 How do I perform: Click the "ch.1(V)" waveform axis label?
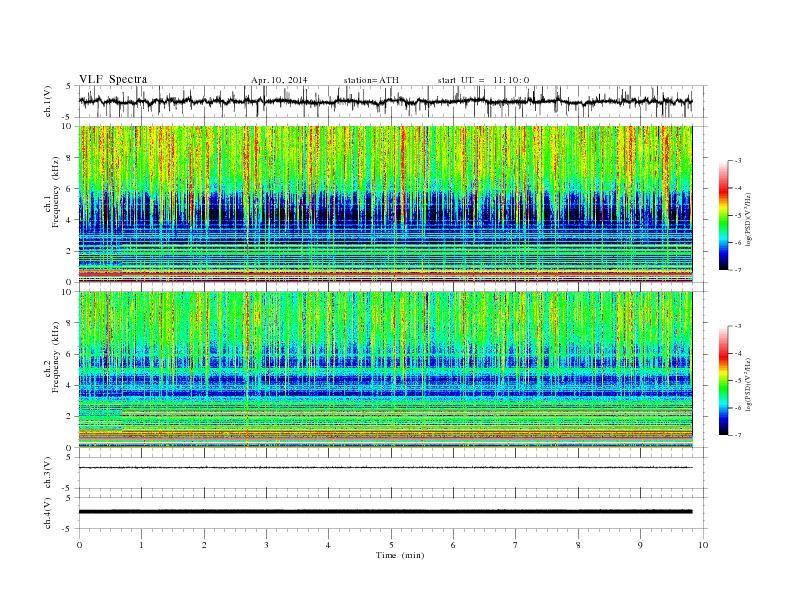pyautogui.click(x=48, y=101)
